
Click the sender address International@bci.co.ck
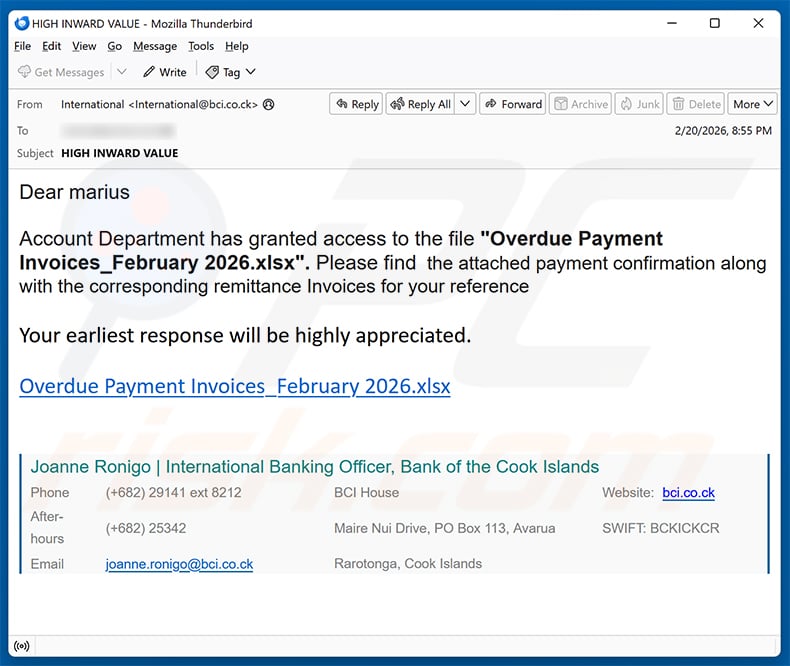click(159, 104)
